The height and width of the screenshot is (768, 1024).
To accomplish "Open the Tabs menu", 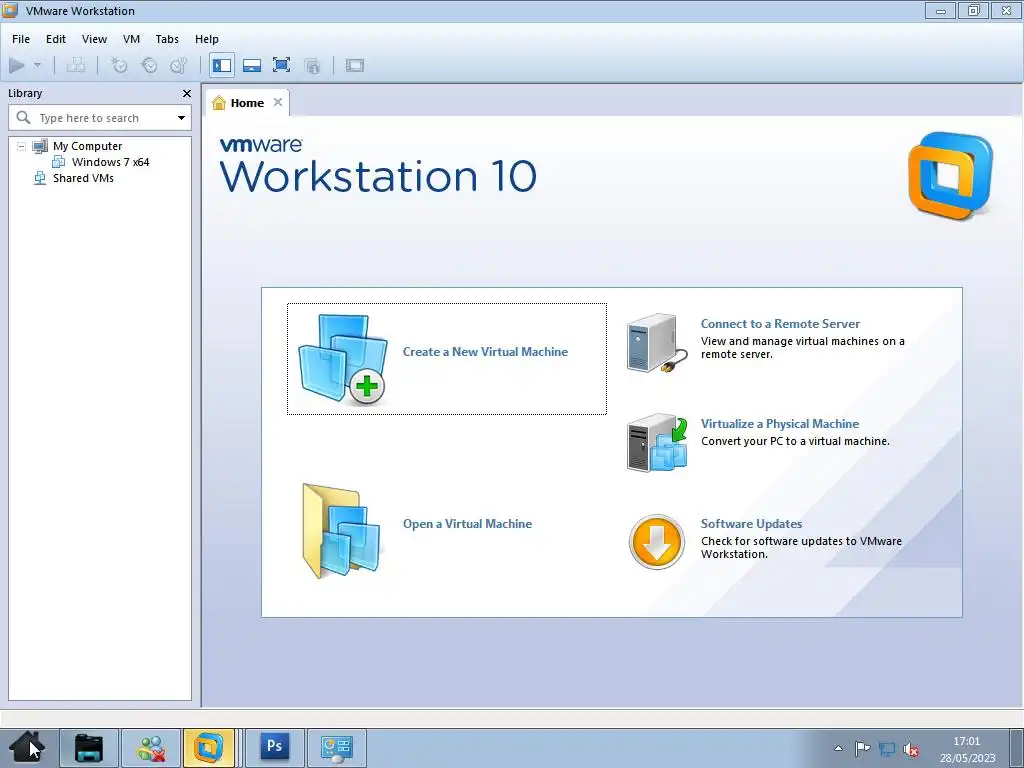I will tap(167, 39).
